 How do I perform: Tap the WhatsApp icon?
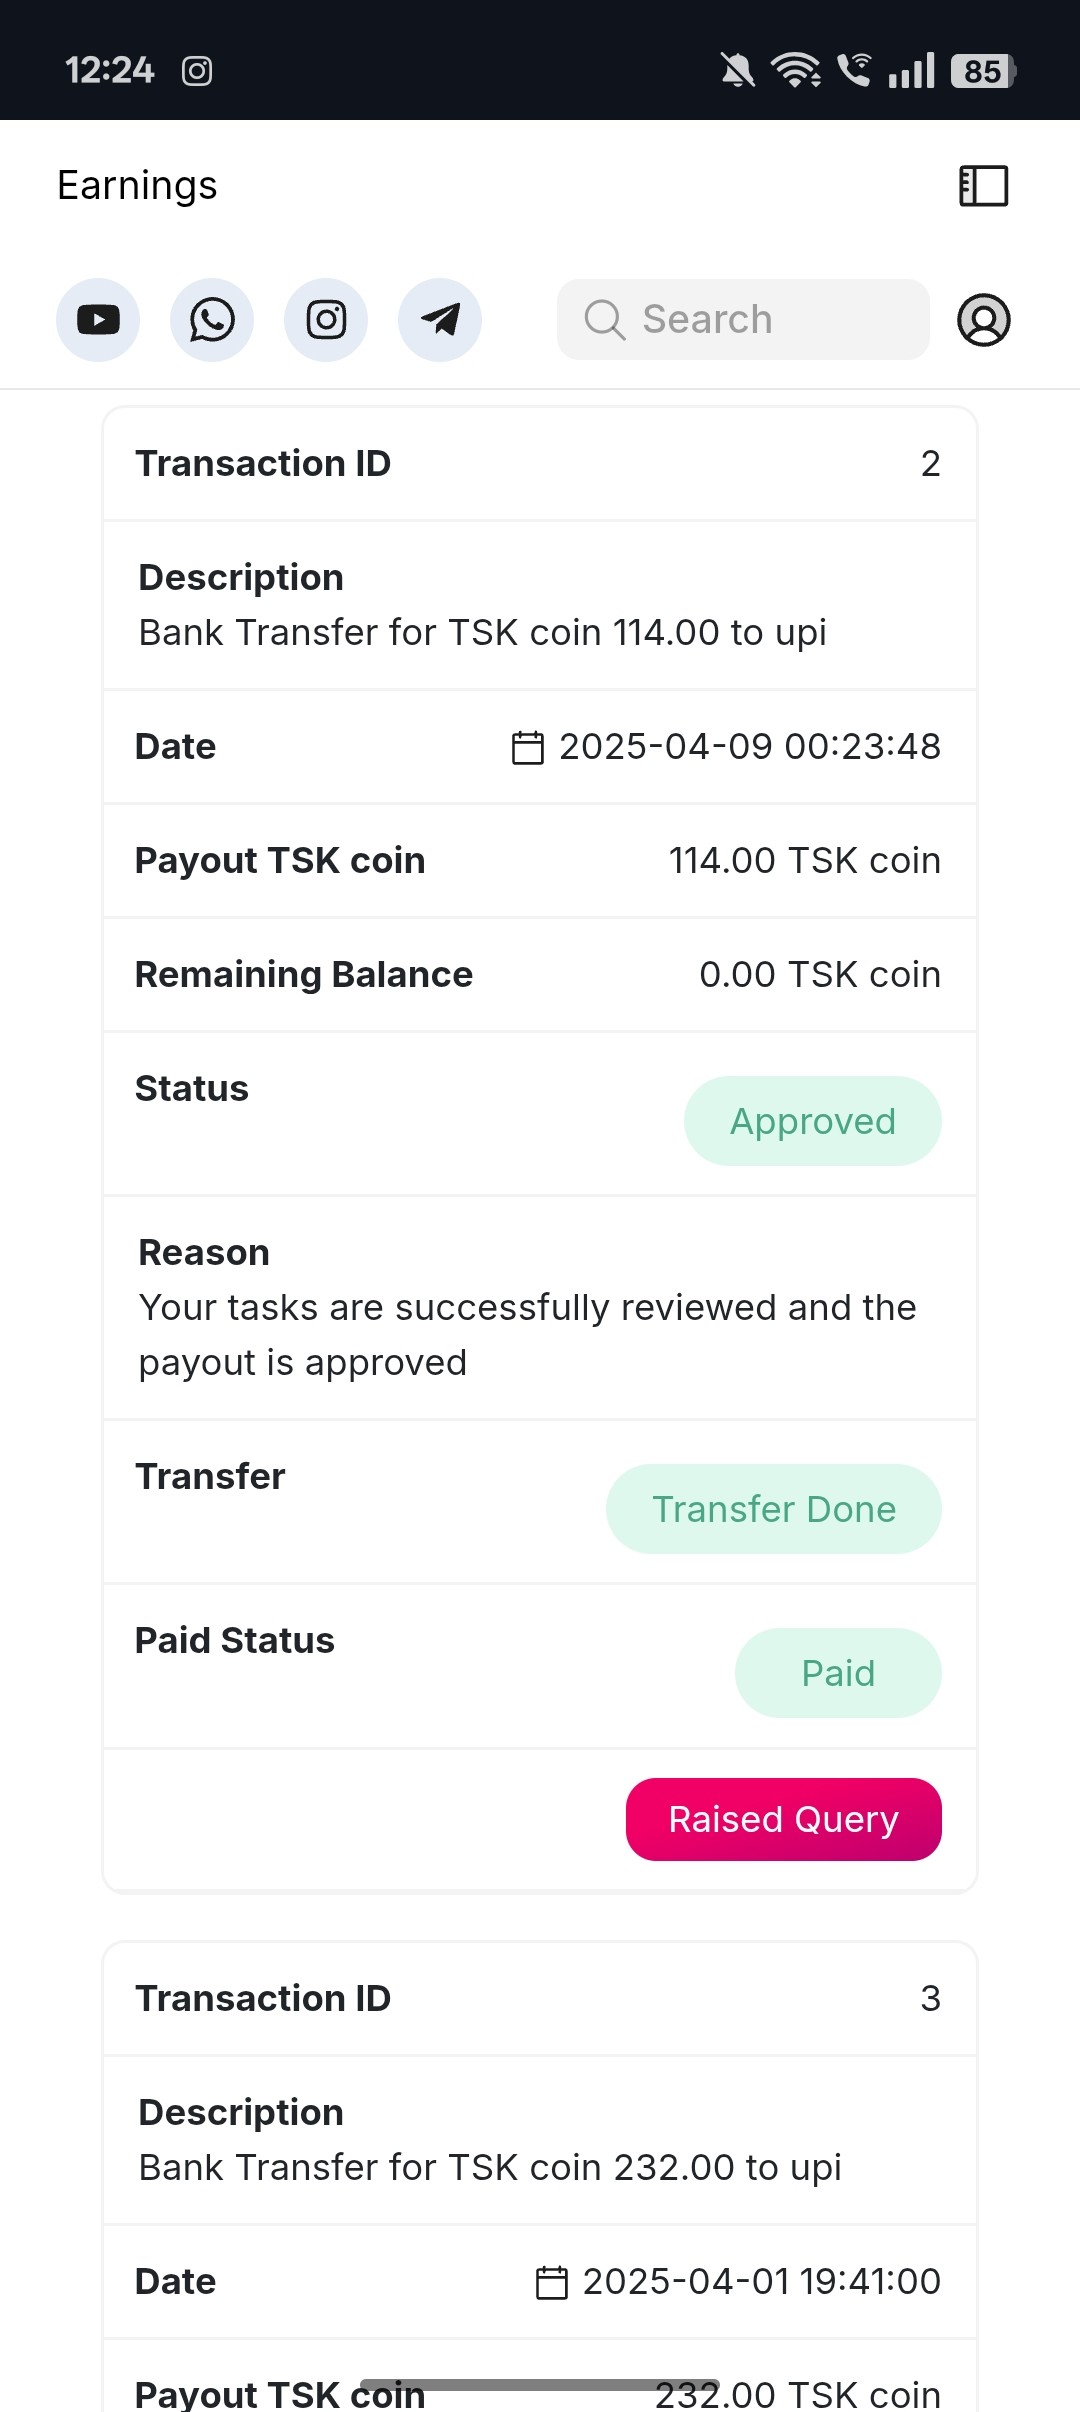point(212,320)
